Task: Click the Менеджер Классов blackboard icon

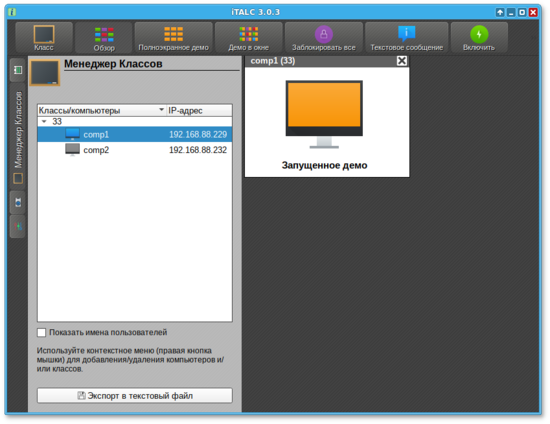Action: (x=45, y=73)
